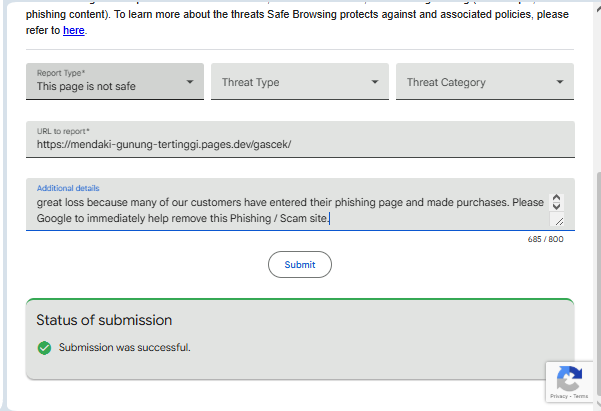601x411 pixels.
Task: Click the Status of submission heading
Action: click(104, 320)
